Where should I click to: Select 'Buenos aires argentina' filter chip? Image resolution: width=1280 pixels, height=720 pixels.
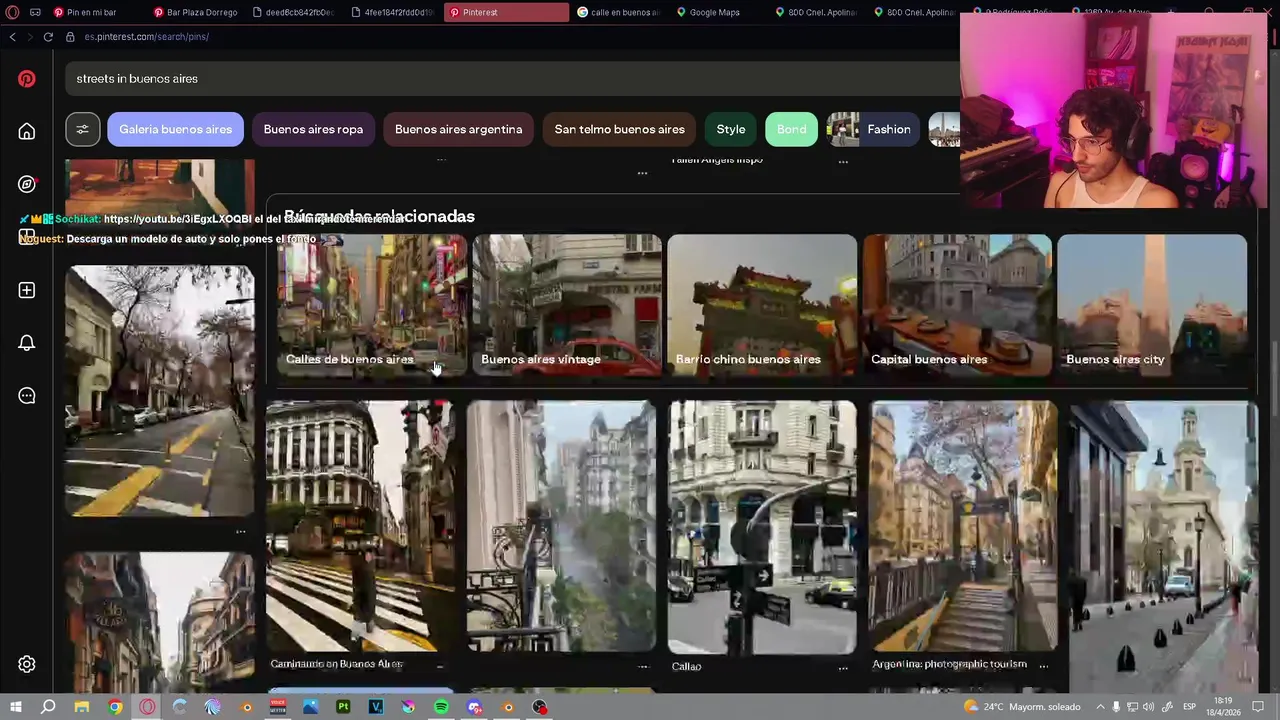458,129
